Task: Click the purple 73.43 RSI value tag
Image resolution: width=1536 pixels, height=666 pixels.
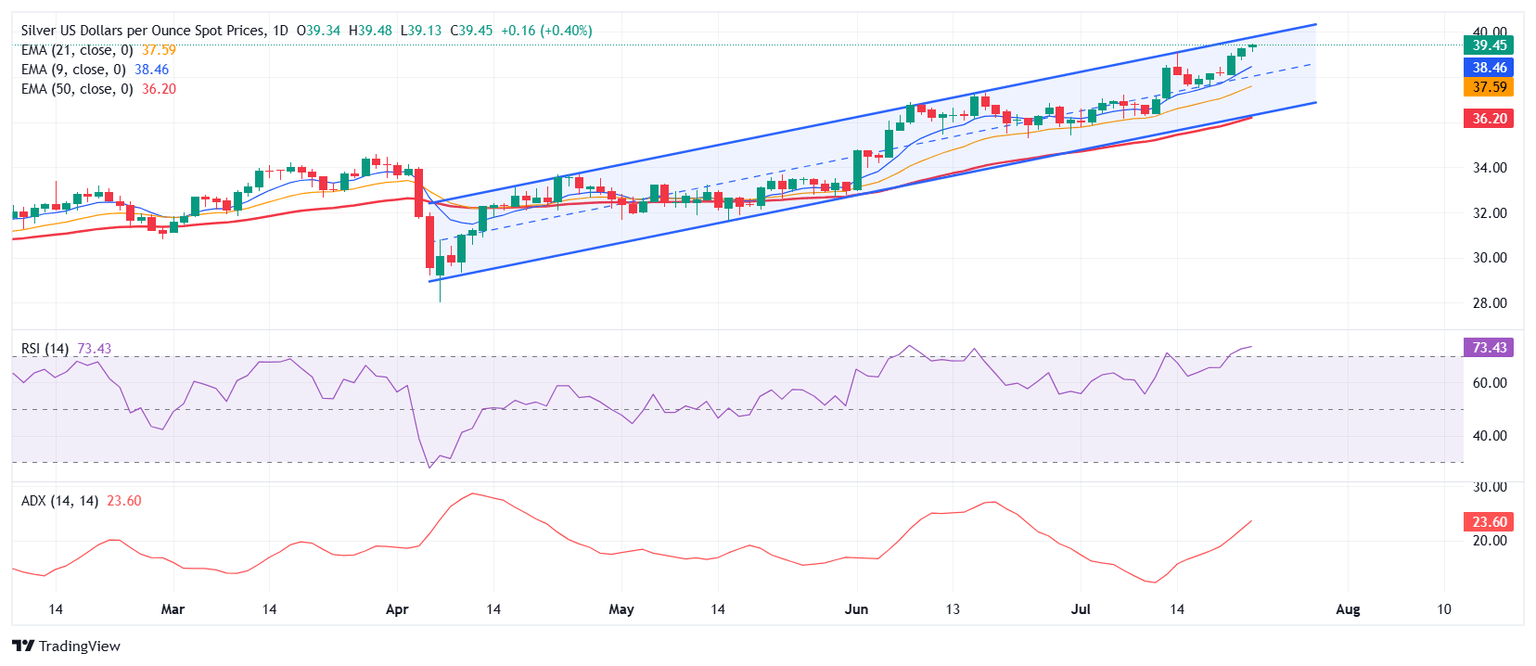Action: coord(1487,347)
